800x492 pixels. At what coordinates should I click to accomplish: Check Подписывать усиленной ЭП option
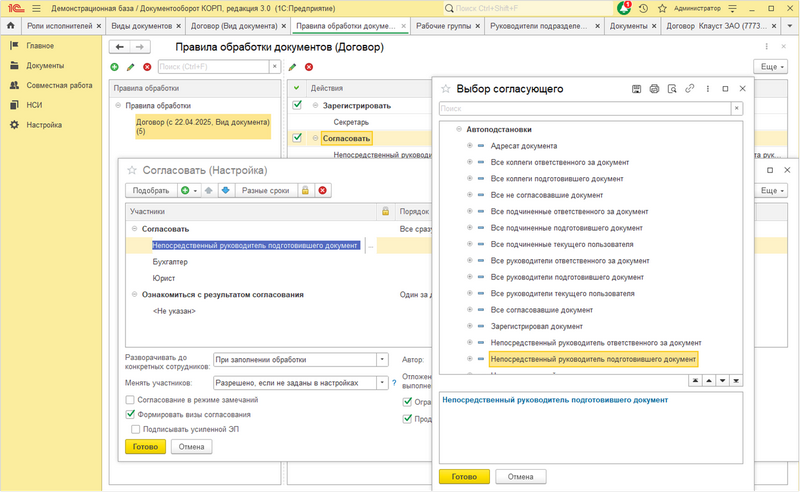click(x=130, y=428)
